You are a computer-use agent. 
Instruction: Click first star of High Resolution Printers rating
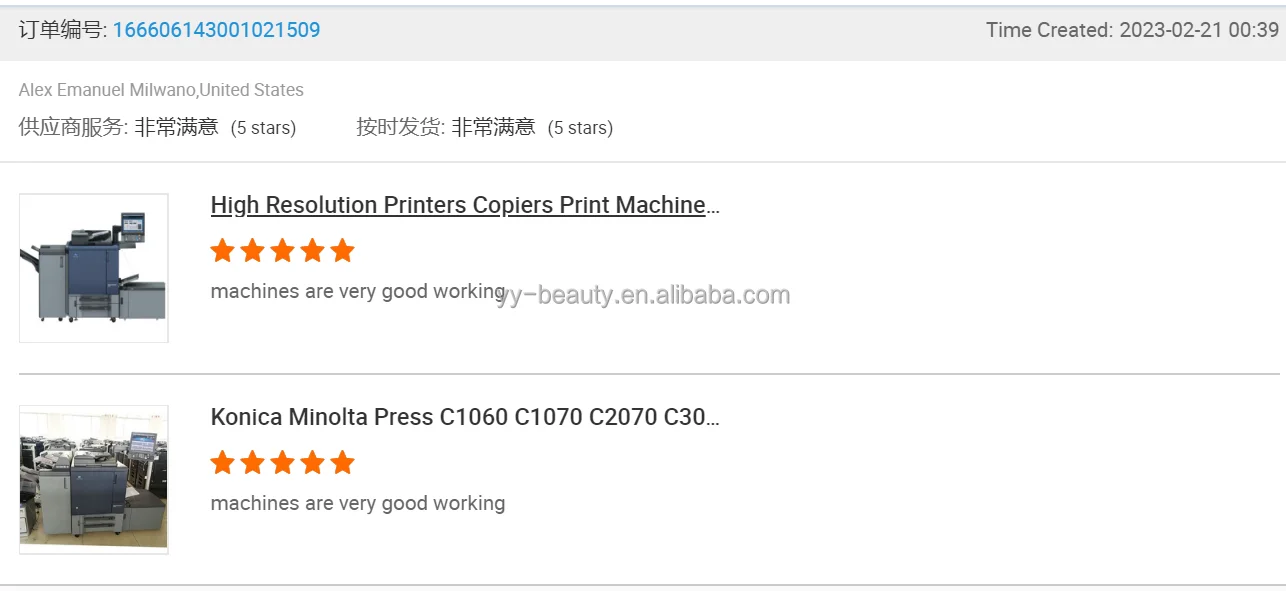click(x=223, y=251)
